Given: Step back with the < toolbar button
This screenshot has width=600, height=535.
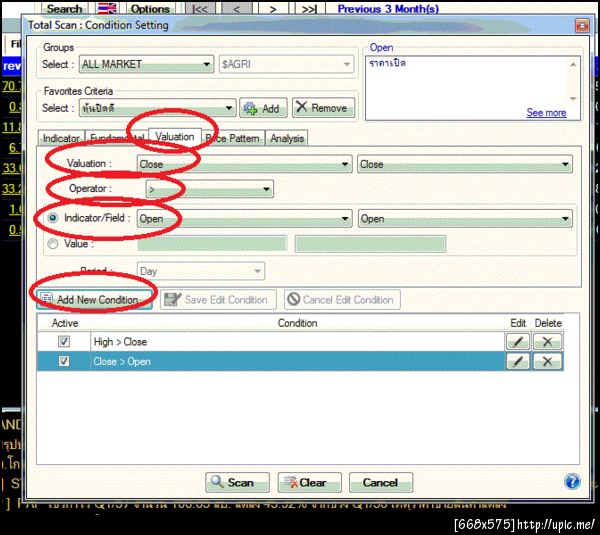Looking at the screenshot, I should pyautogui.click(x=236, y=8).
